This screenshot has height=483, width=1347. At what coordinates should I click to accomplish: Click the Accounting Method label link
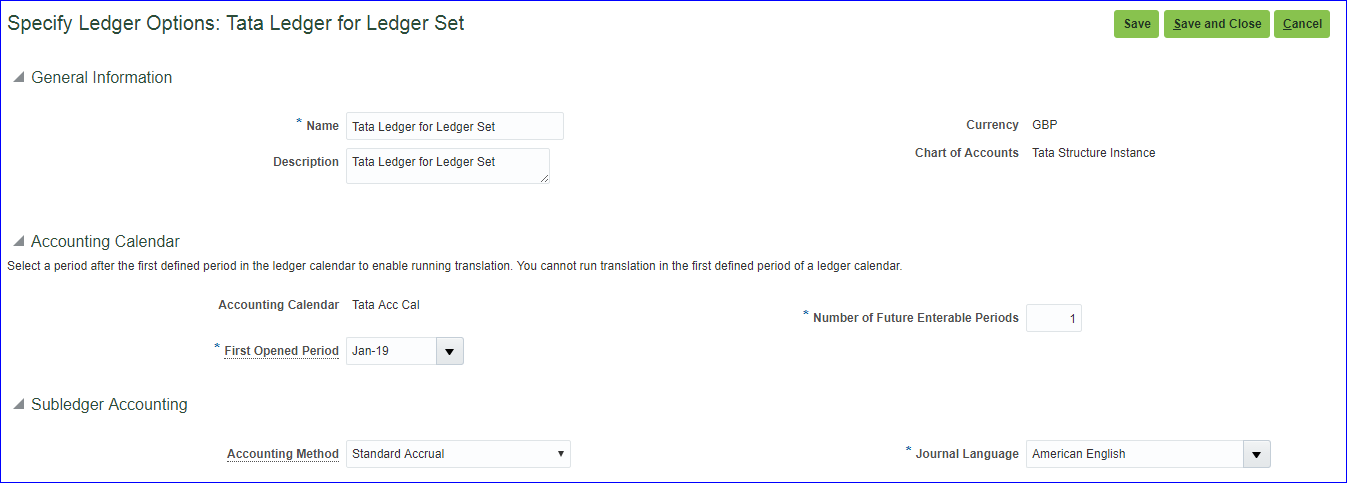[283, 454]
